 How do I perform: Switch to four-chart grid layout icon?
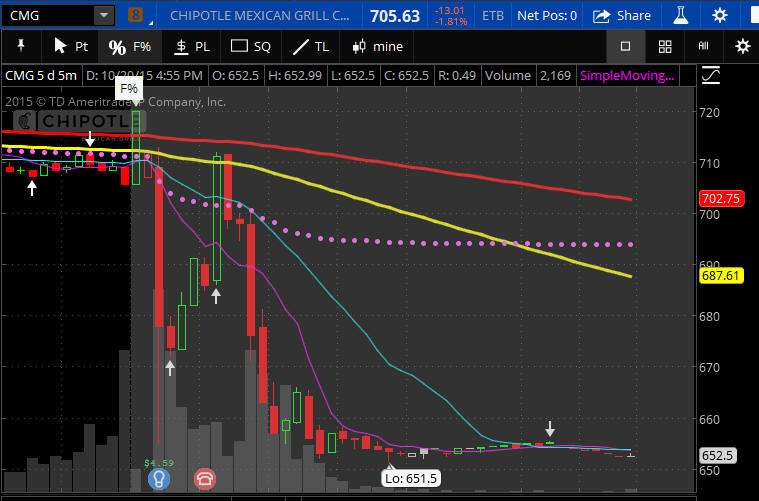coord(665,46)
